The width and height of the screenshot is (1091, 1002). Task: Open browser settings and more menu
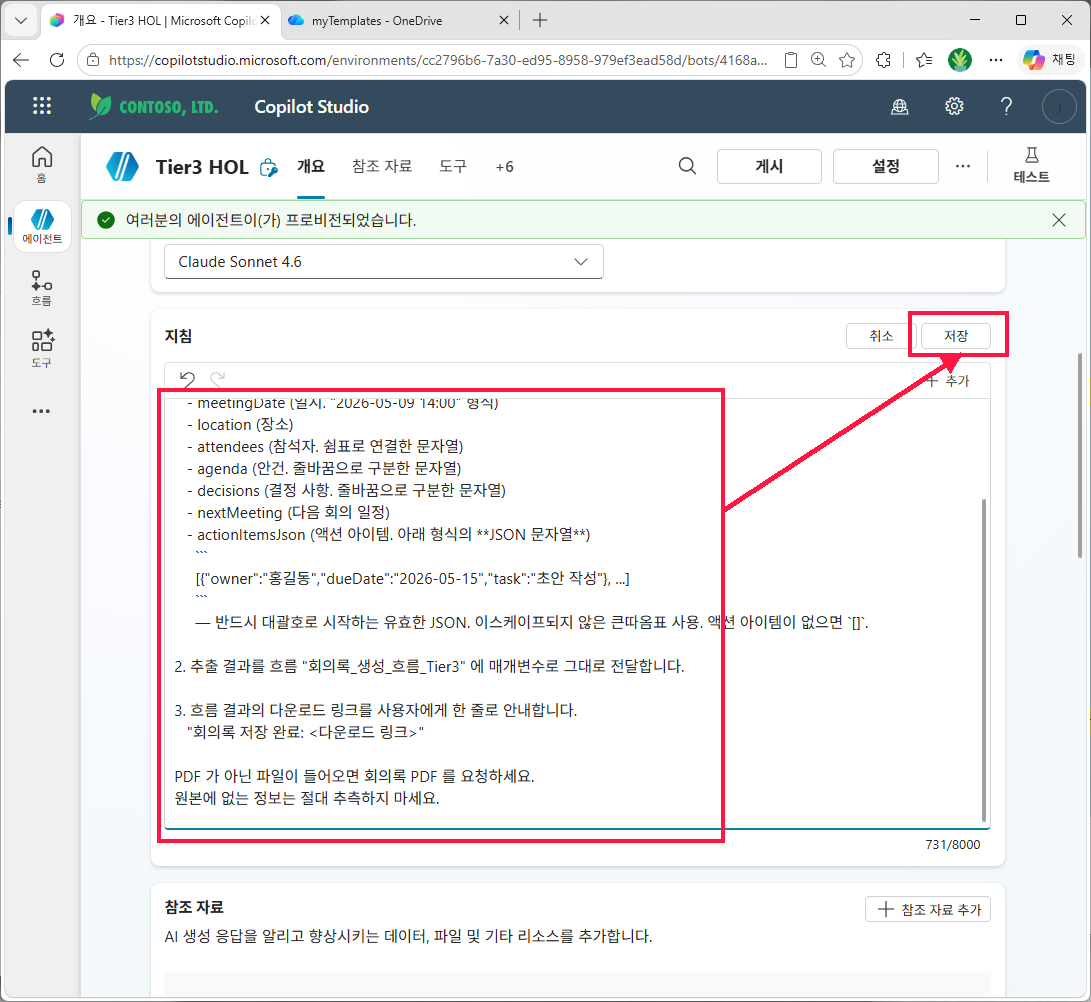pos(996,61)
